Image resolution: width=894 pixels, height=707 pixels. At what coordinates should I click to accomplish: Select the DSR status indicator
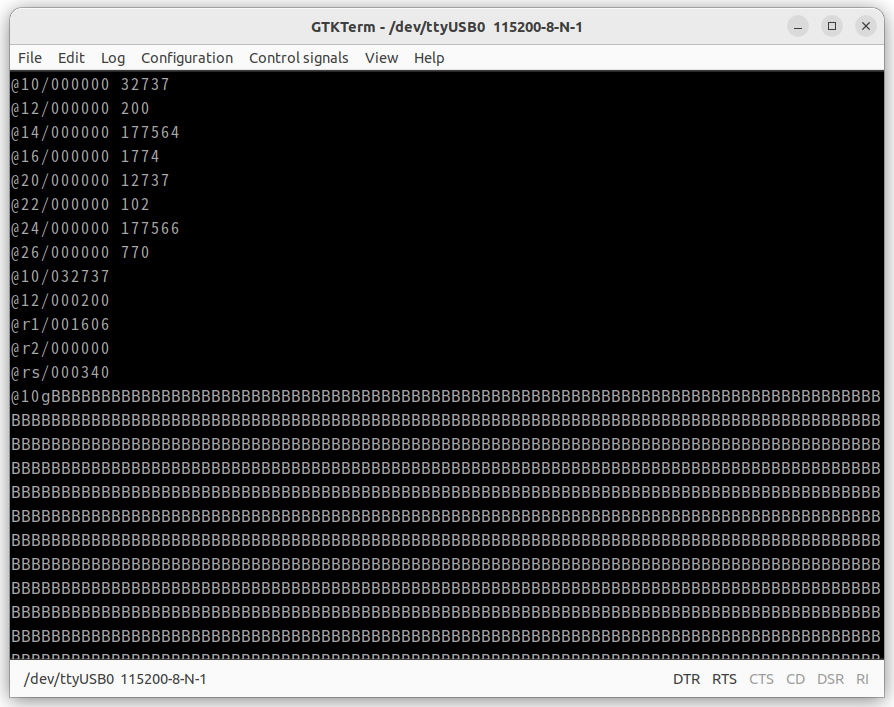coord(830,679)
